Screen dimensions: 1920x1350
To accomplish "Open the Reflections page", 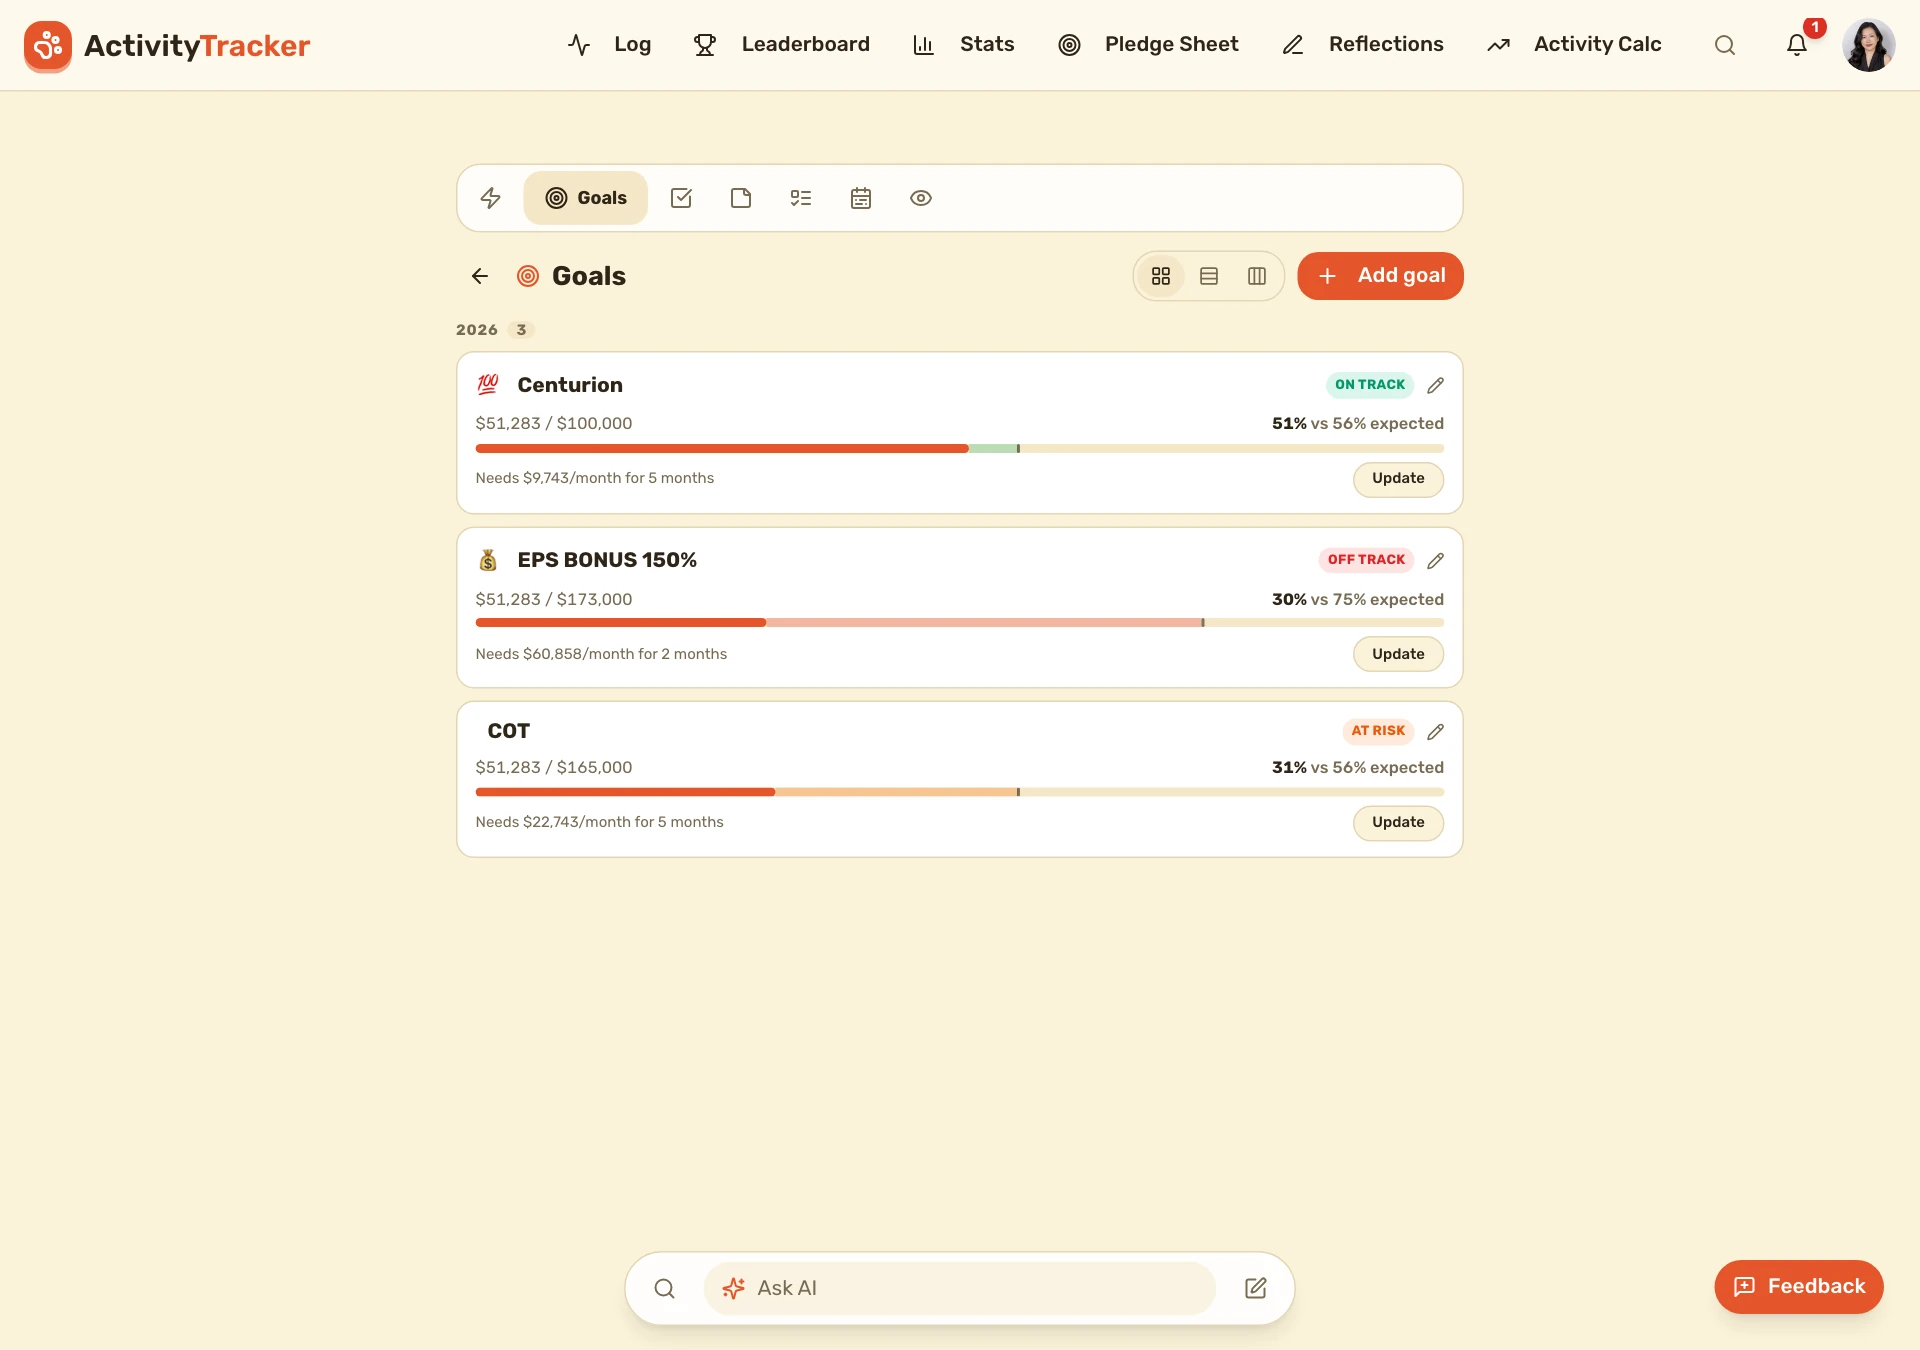I will click(1362, 45).
